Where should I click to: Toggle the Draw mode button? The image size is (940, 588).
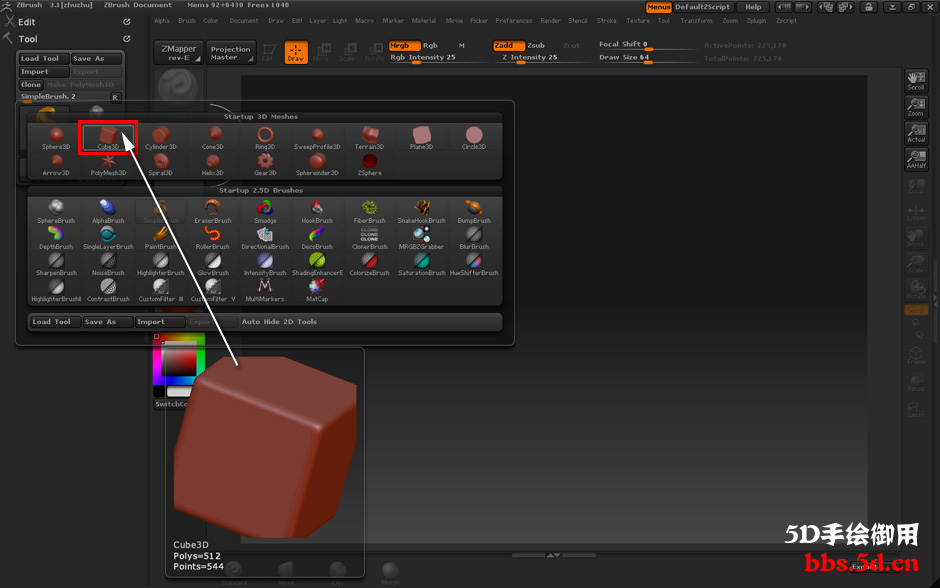[x=296, y=52]
